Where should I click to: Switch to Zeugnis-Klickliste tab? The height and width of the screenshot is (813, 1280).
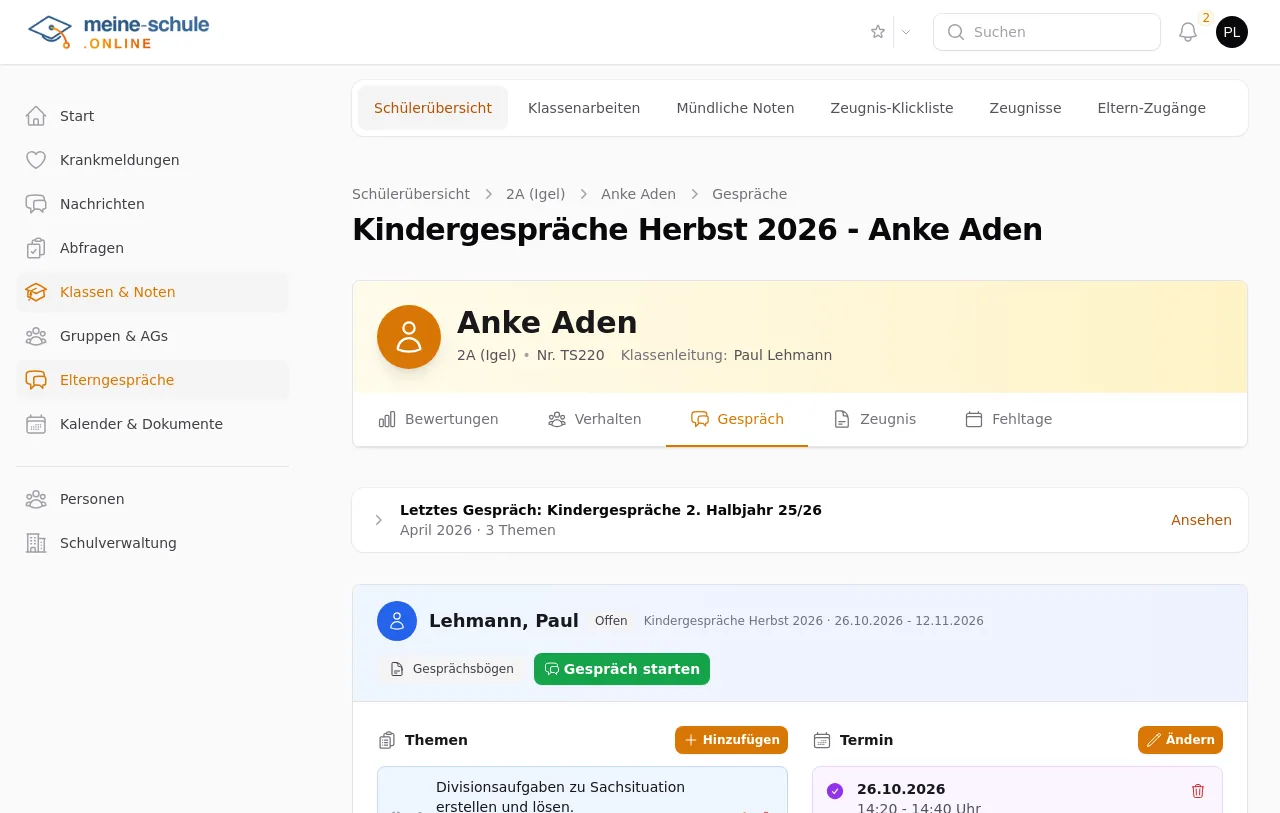click(892, 108)
